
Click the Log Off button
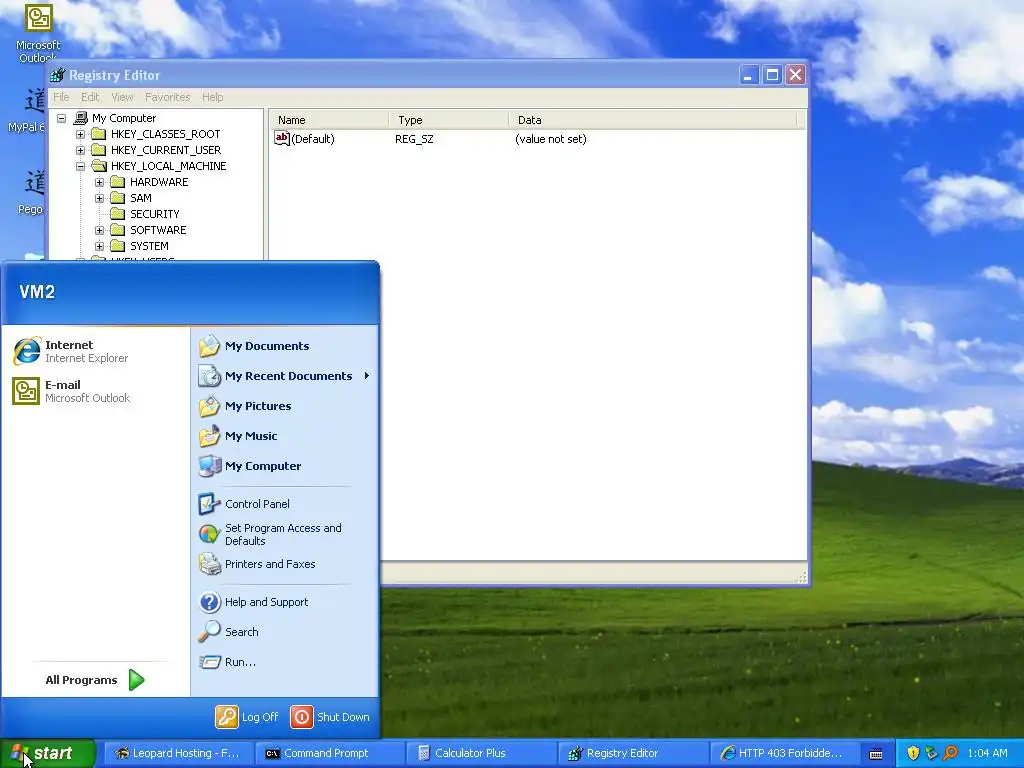[x=248, y=717]
